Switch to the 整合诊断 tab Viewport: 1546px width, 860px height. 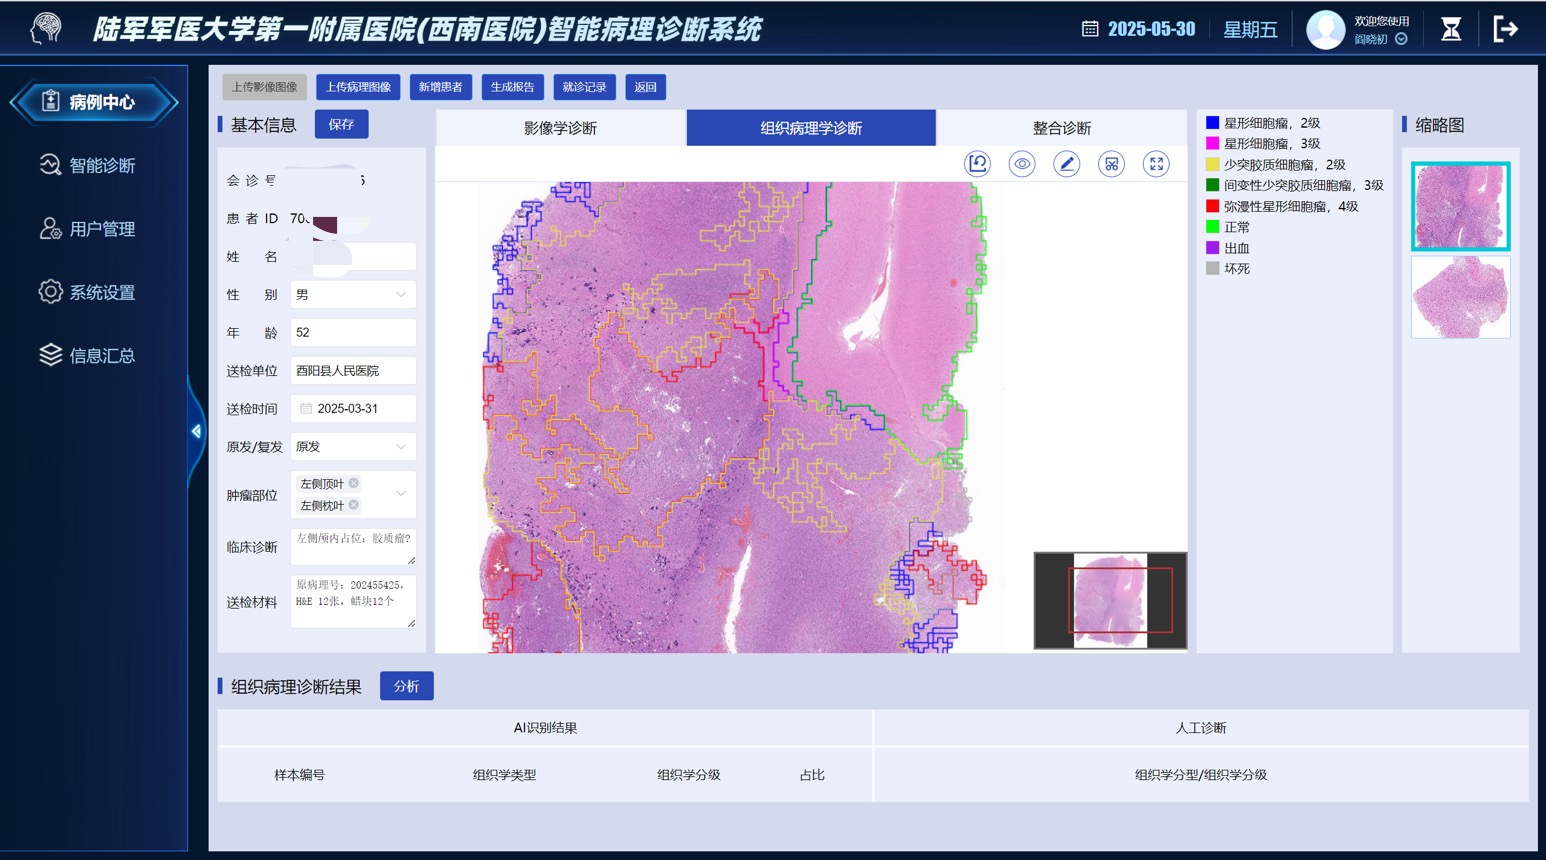tap(1061, 128)
